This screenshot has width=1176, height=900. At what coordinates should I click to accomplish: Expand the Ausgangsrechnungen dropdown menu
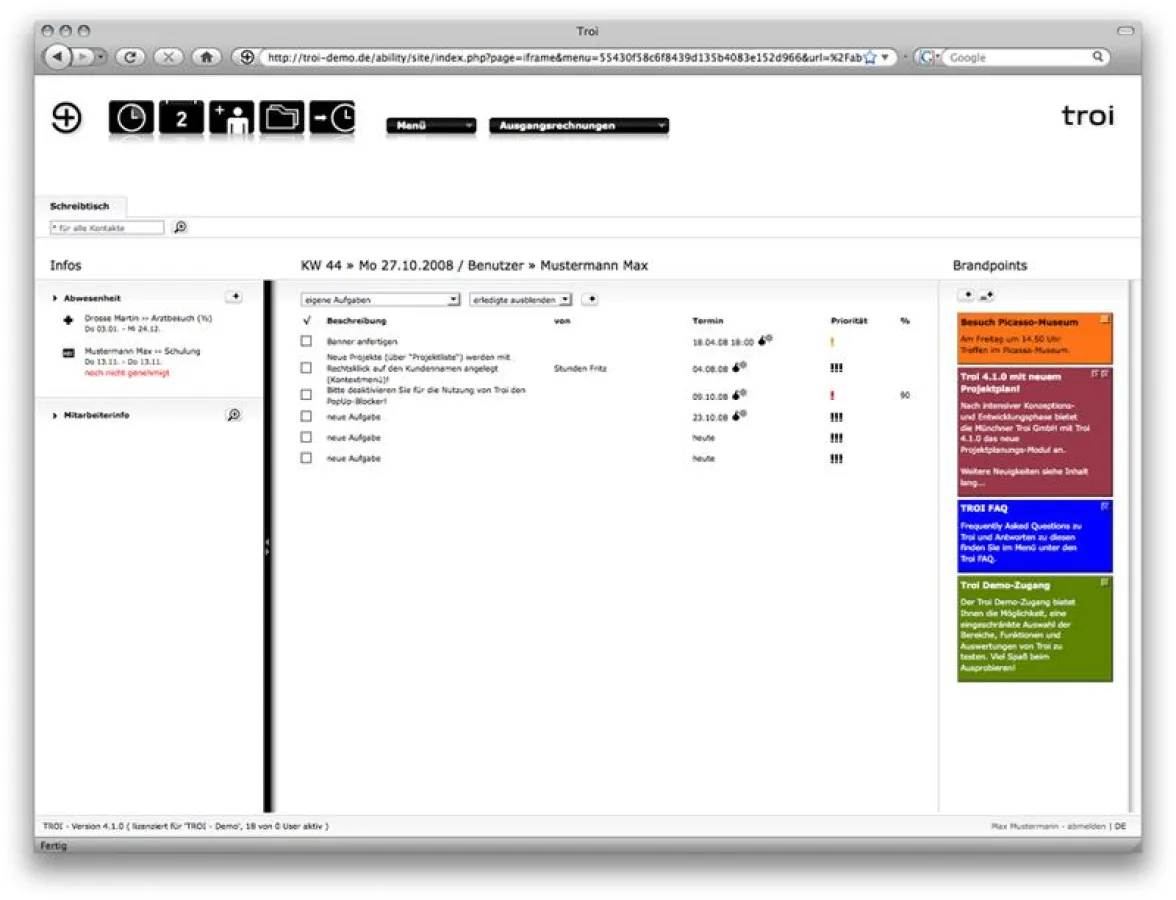click(x=578, y=126)
